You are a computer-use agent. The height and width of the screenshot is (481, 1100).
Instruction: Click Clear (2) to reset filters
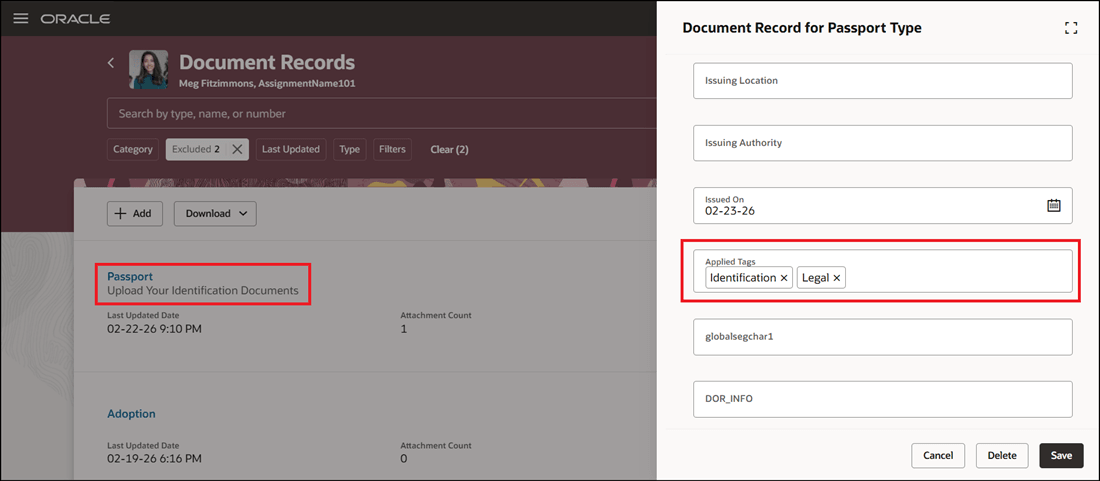[449, 149]
